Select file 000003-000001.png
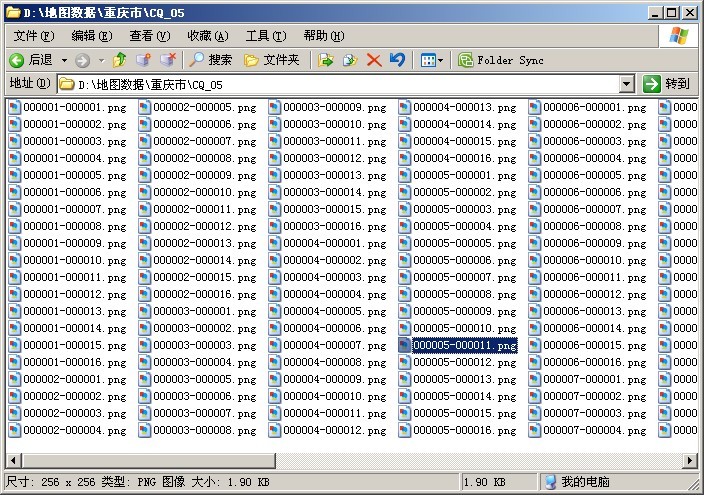Viewport: 704px width, 495px height. pyautogui.click(x=198, y=311)
